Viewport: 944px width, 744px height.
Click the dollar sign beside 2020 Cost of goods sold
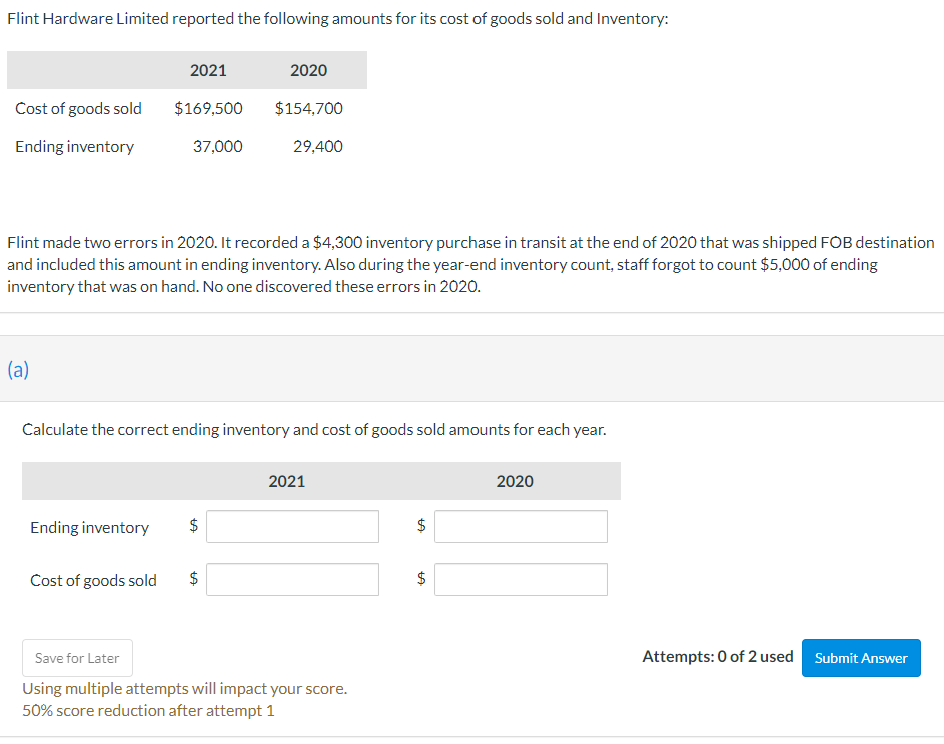coord(420,578)
